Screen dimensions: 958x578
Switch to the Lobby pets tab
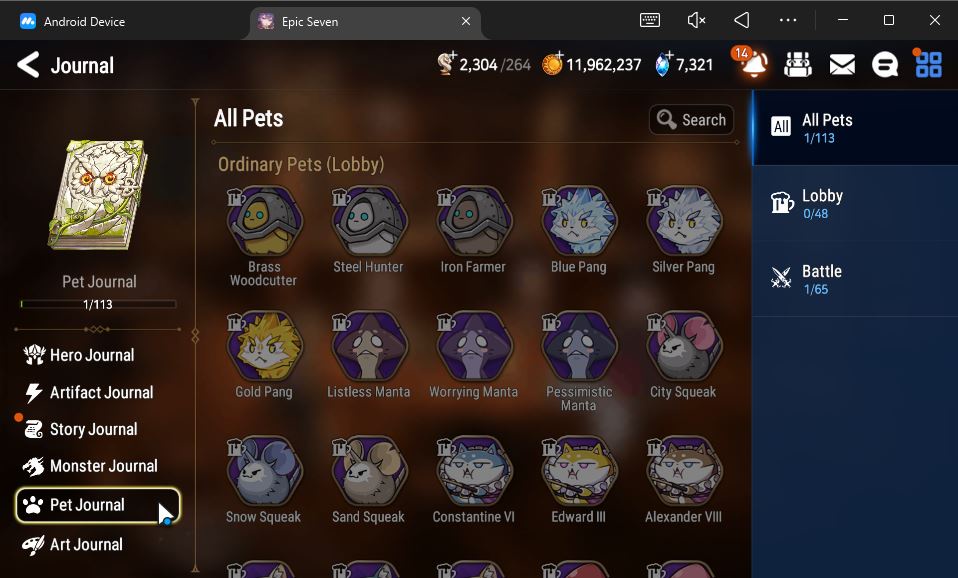click(x=855, y=203)
